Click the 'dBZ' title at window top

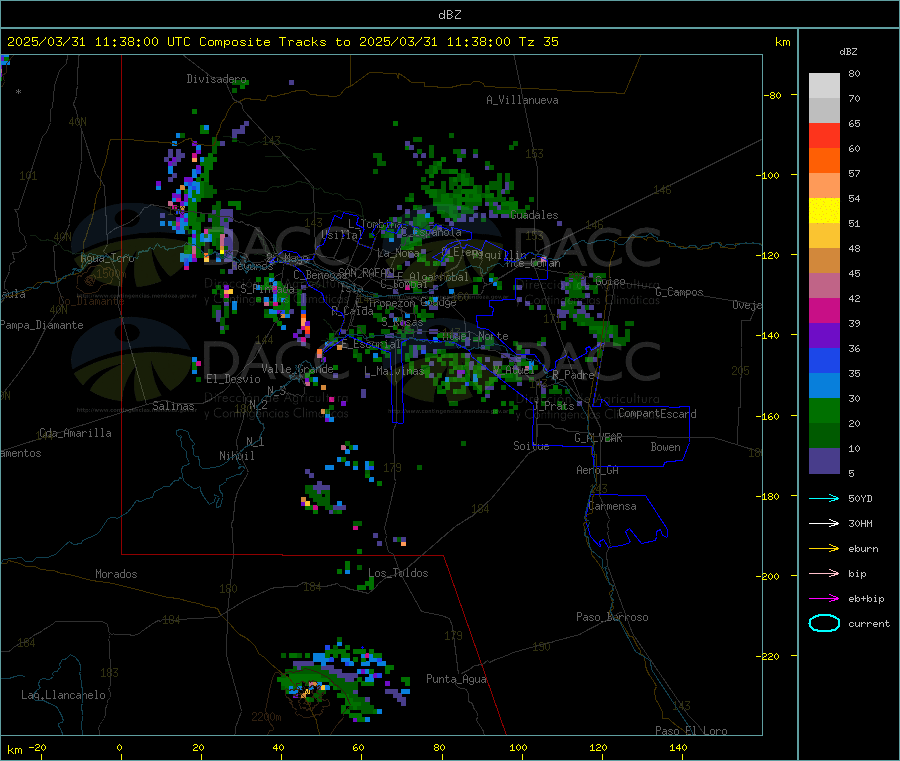click(x=449, y=15)
